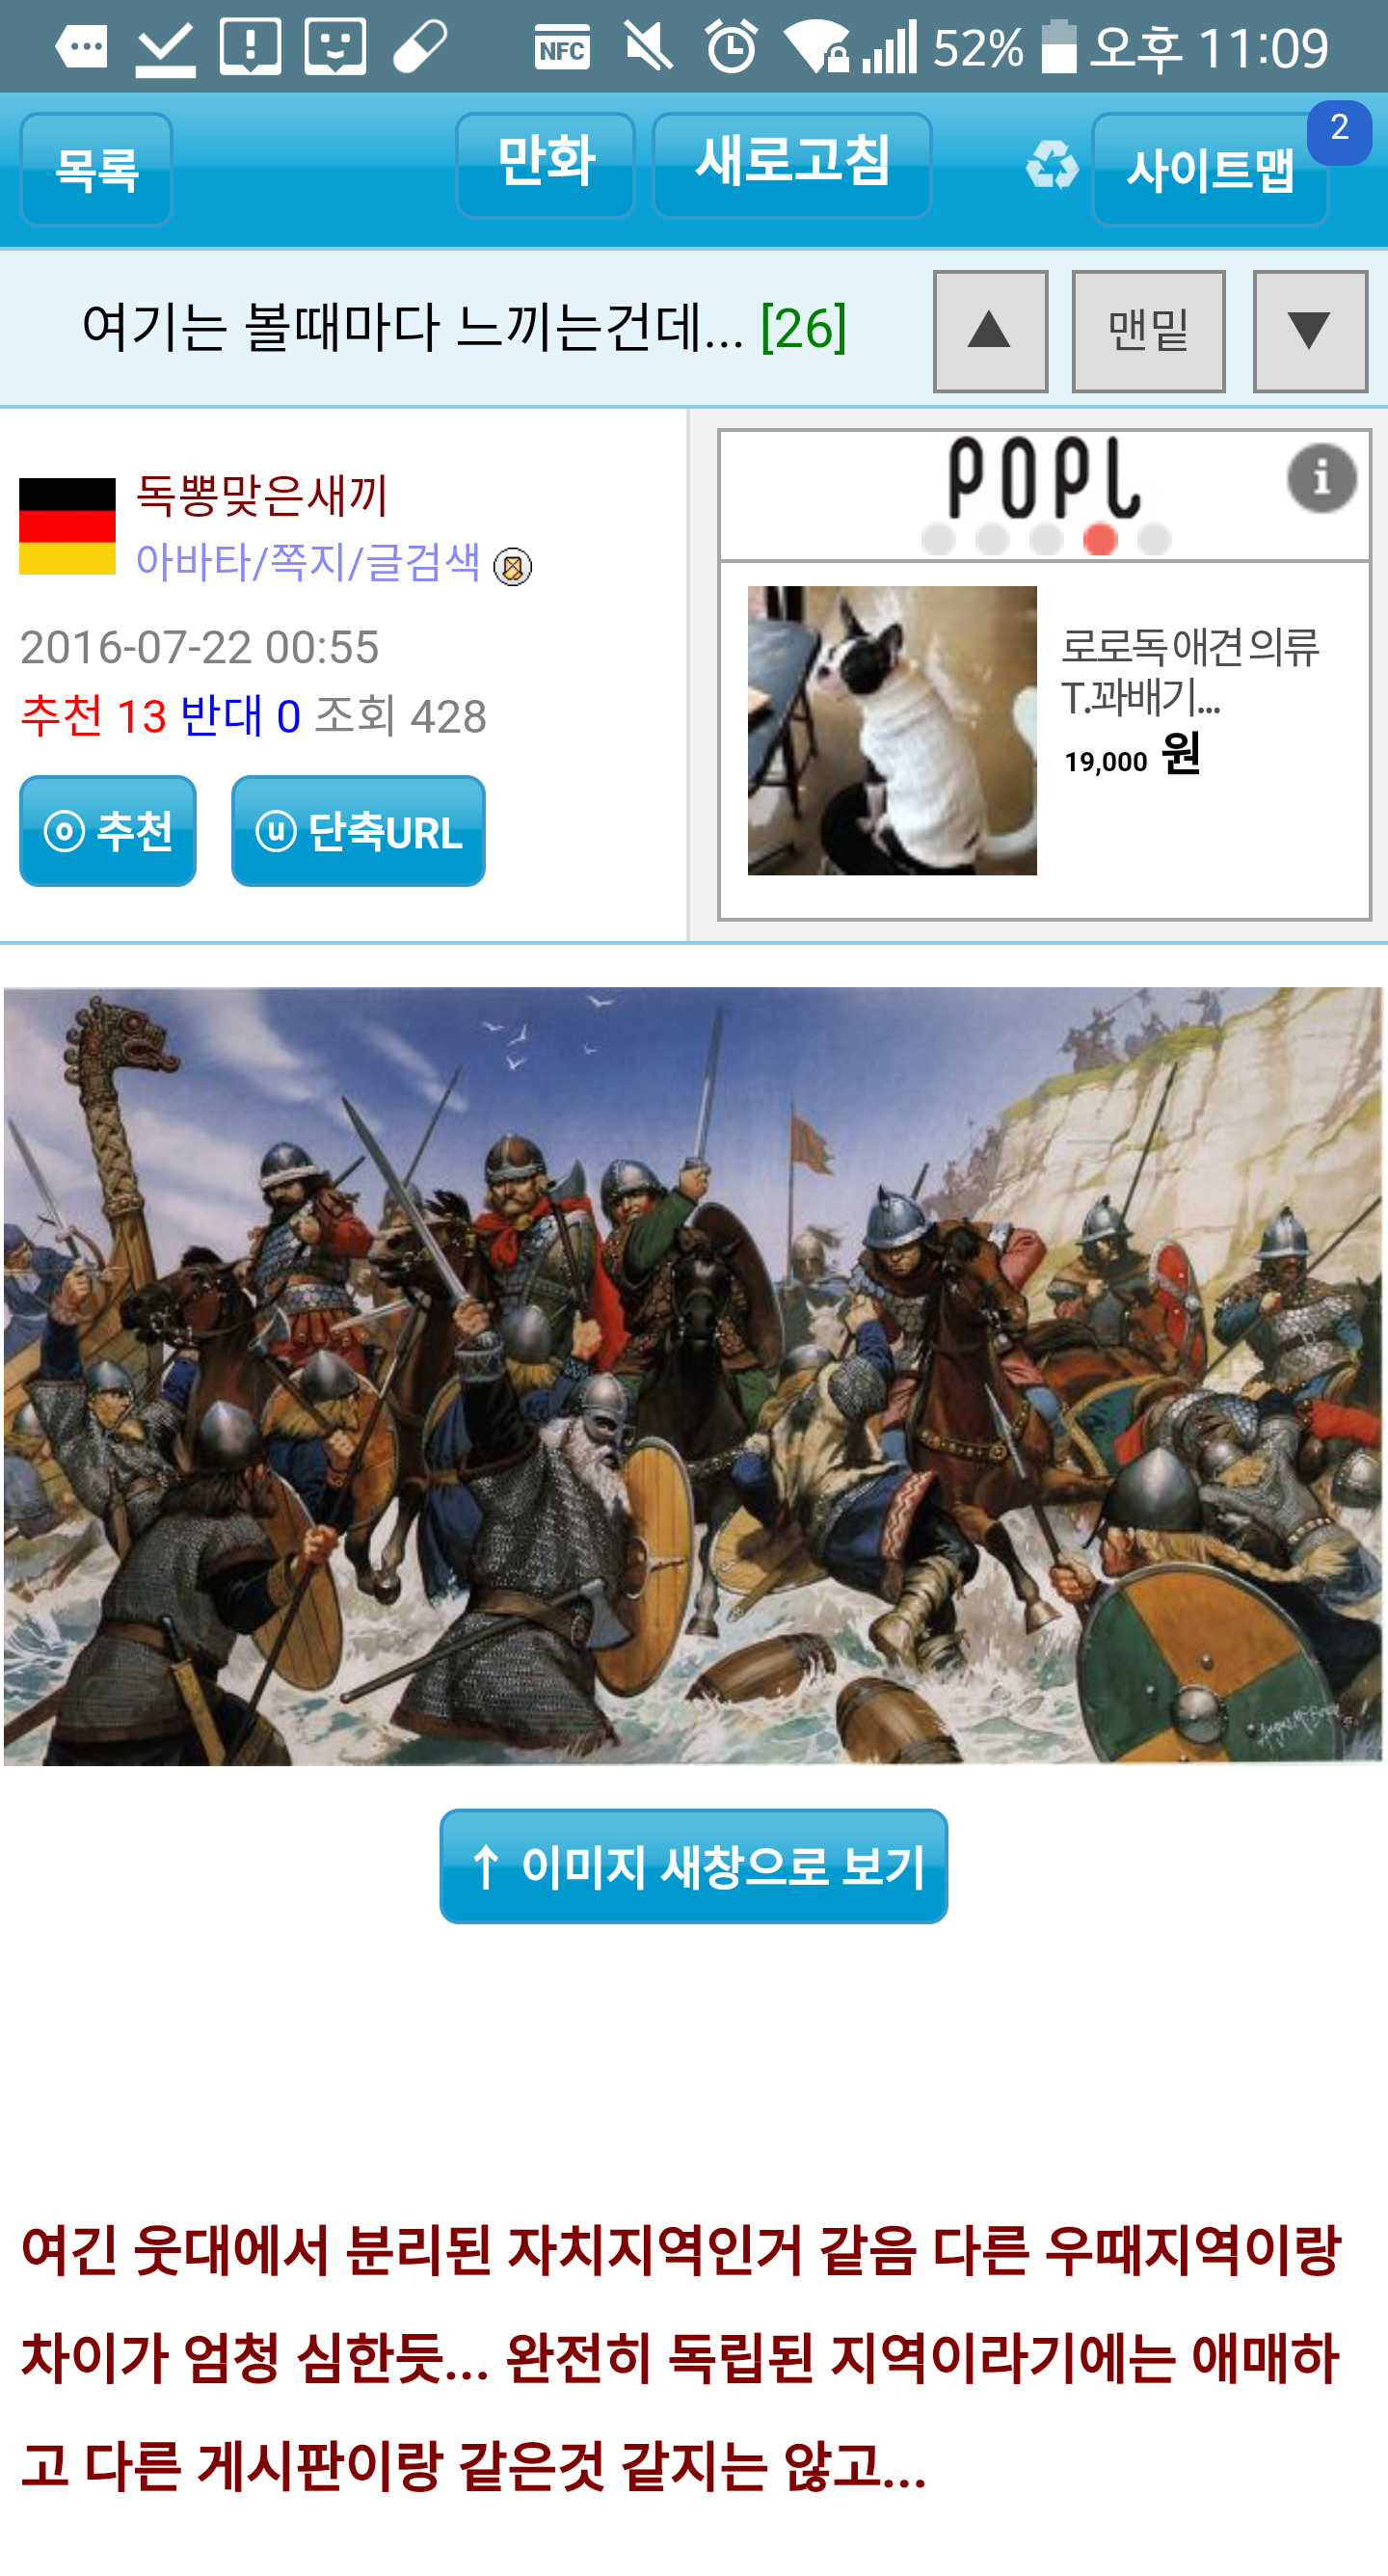Screen dimensions: 1388x2576
Task: Open the 아바타/쪽지/글검색 link
Action: (308, 562)
